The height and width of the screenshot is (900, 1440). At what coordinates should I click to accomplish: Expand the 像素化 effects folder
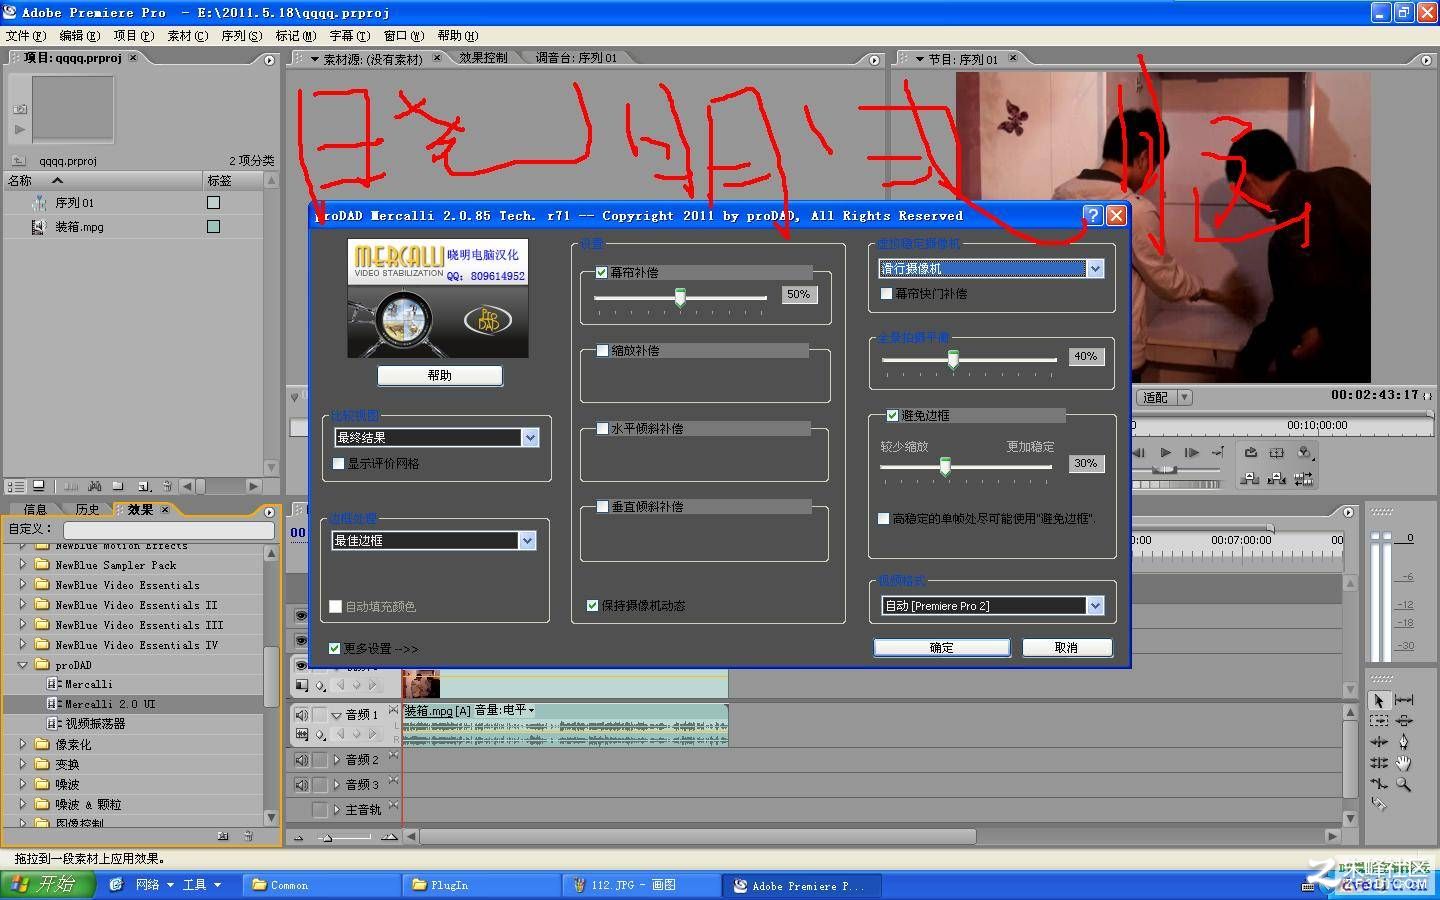[x=23, y=744]
